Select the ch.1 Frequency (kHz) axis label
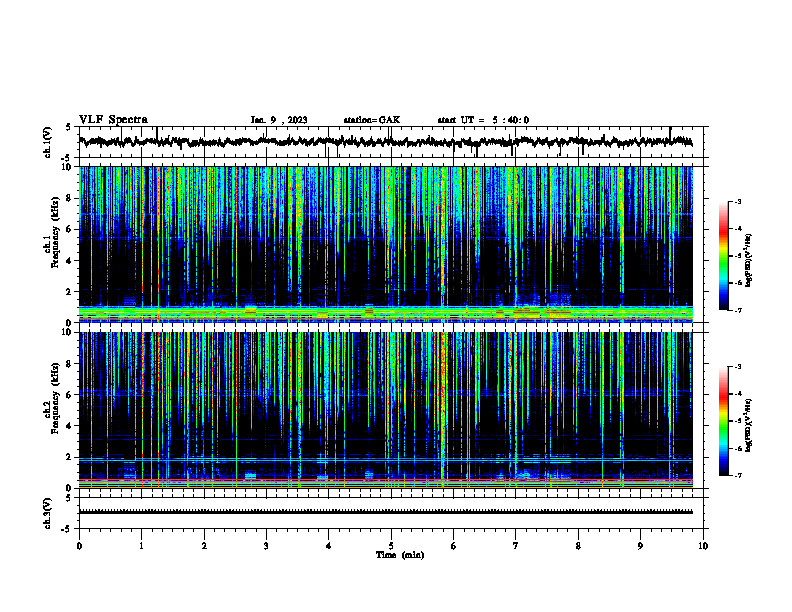 (x=52, y=244)
